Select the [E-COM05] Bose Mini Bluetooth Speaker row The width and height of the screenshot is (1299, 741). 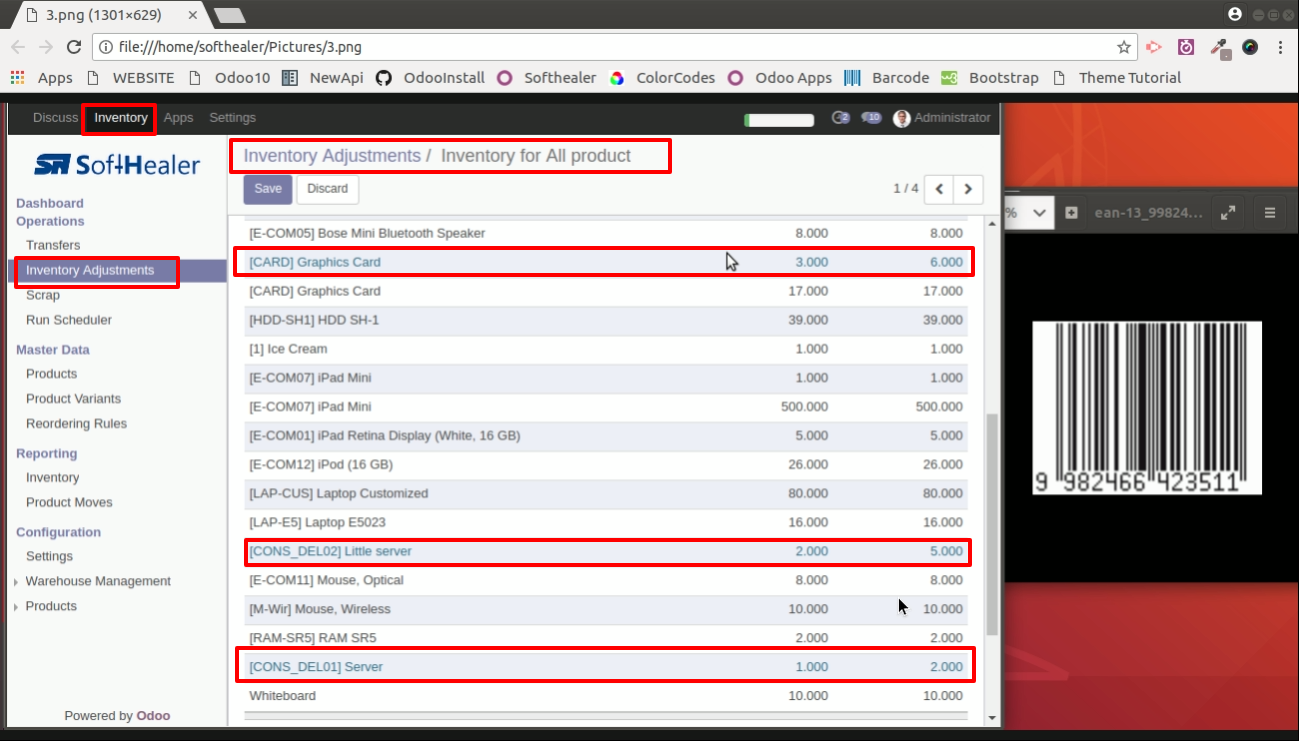(x=606, y=233)
